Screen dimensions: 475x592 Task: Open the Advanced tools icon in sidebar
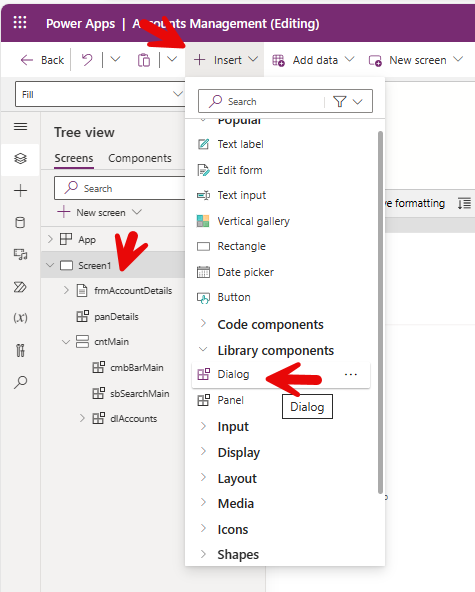[x=20, y=350]
